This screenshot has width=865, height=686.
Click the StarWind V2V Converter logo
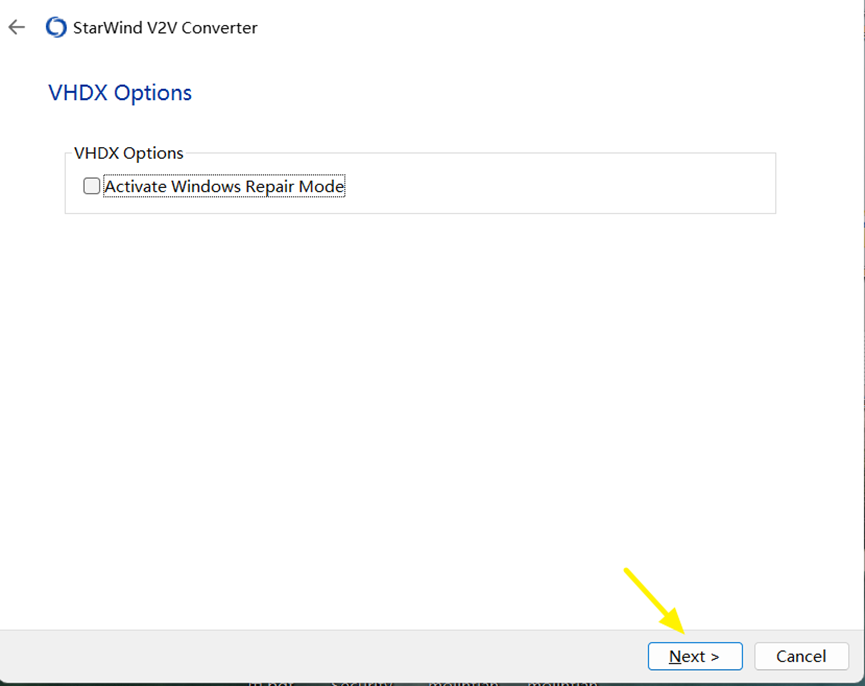point(56,27)
